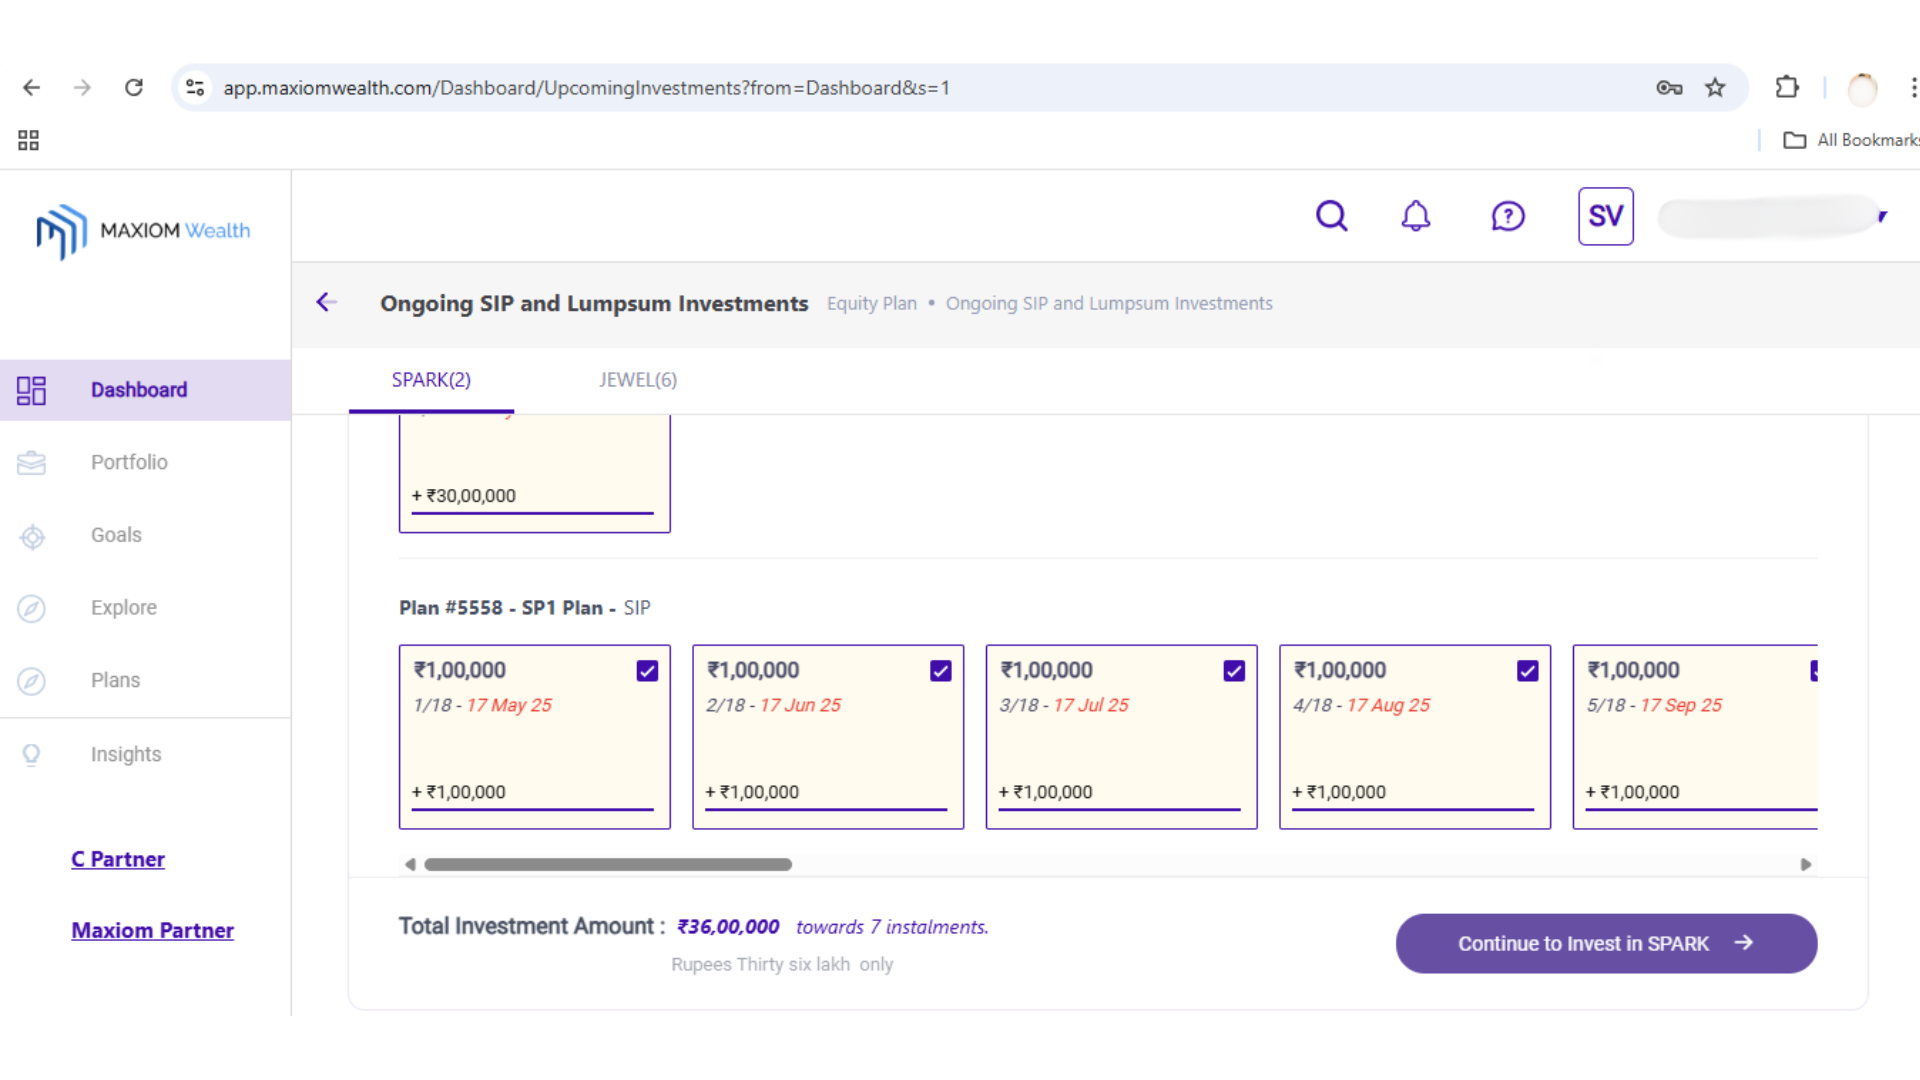
Task: Uncheck the 17 Jun 25 instalment
Action: pyautogui.click(x=940, y=671)
